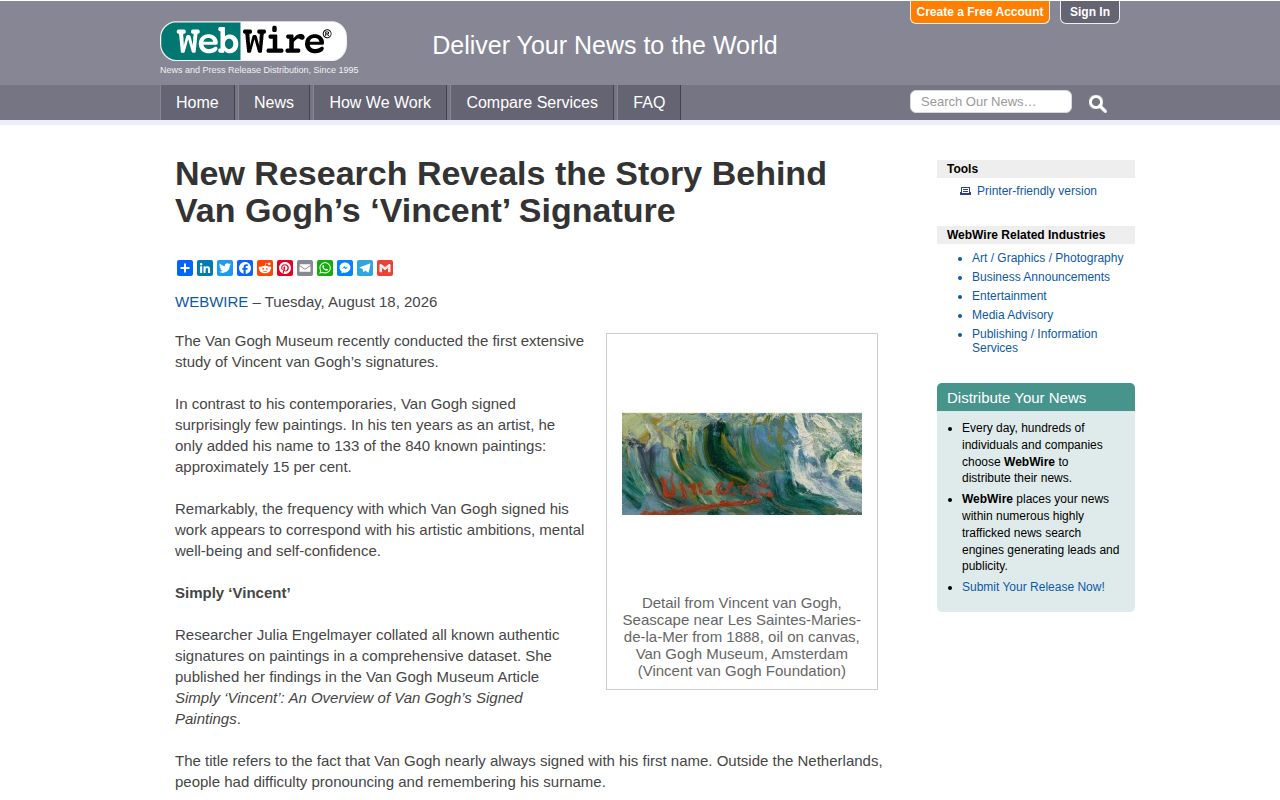Open the How We Work page
The width and height of the screenshot is (1280, 800).
tap(380, 102)
